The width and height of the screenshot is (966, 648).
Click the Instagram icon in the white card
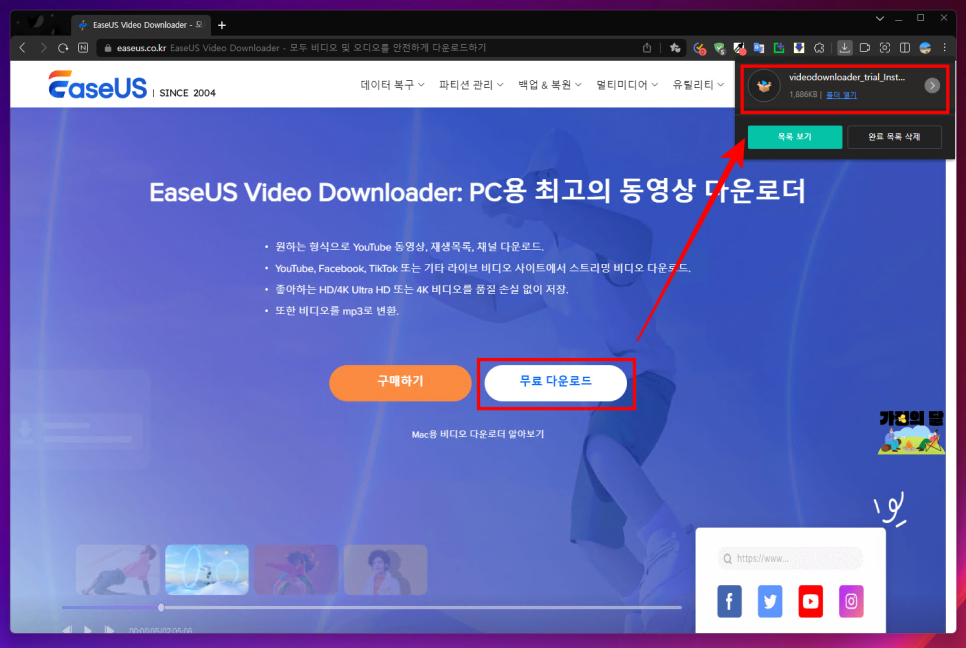point(851,601)
